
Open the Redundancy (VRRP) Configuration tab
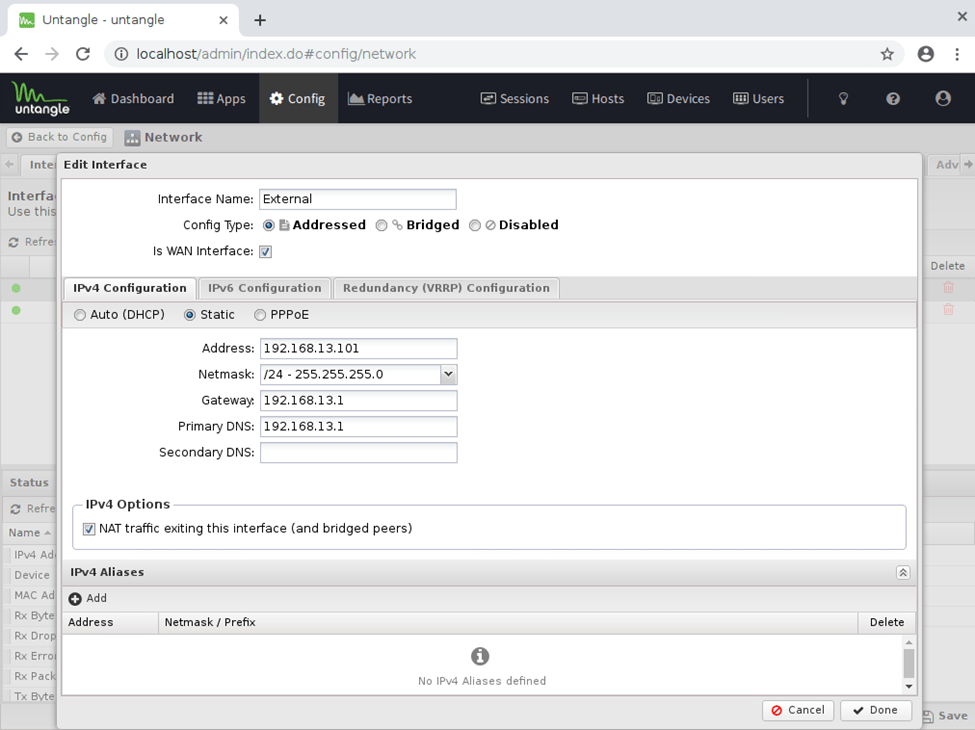446,288
